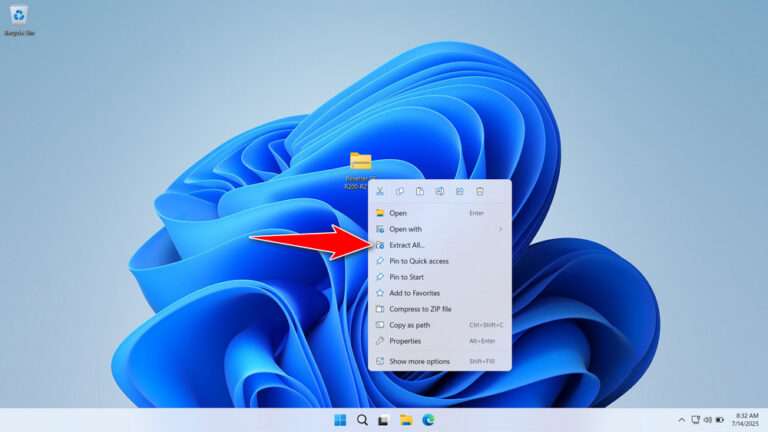Click the Cut scissors icon in context menu
768x432 pixels.
380,191
